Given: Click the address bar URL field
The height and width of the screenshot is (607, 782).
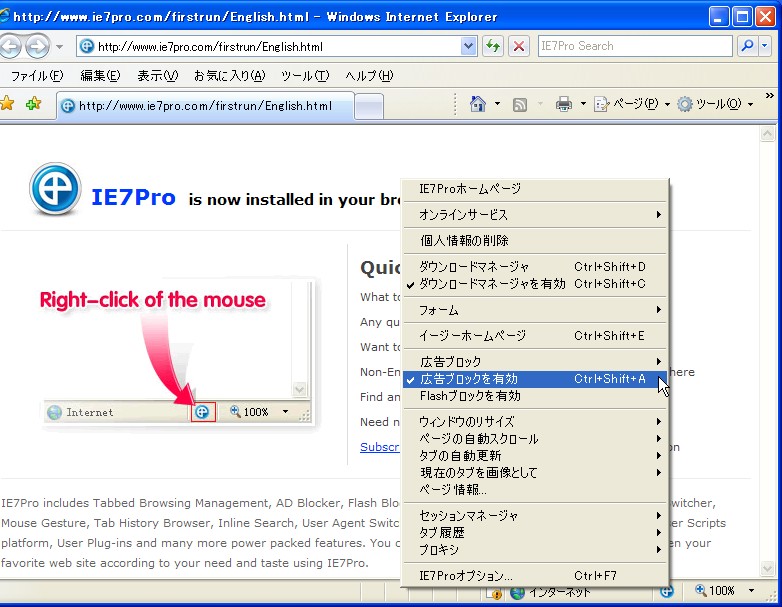Looking at the screenshot, I should click(x=269, y=46).
